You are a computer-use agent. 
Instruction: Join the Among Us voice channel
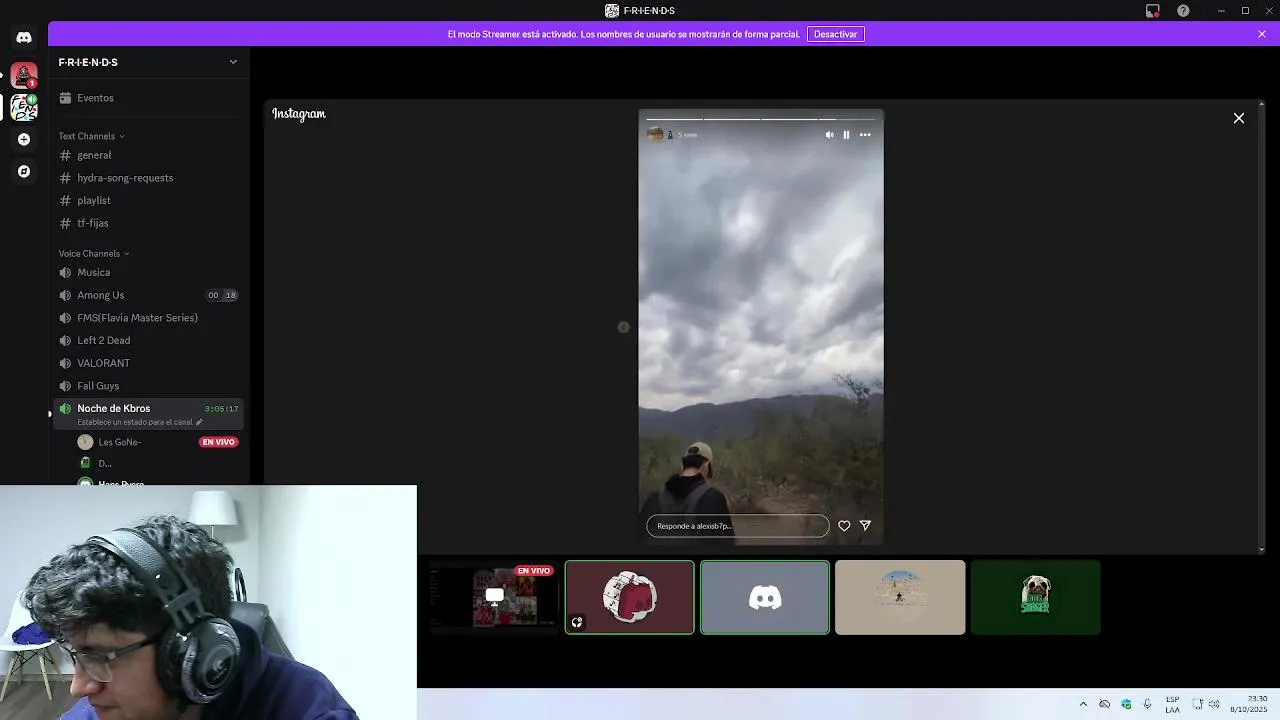point(148,295)
